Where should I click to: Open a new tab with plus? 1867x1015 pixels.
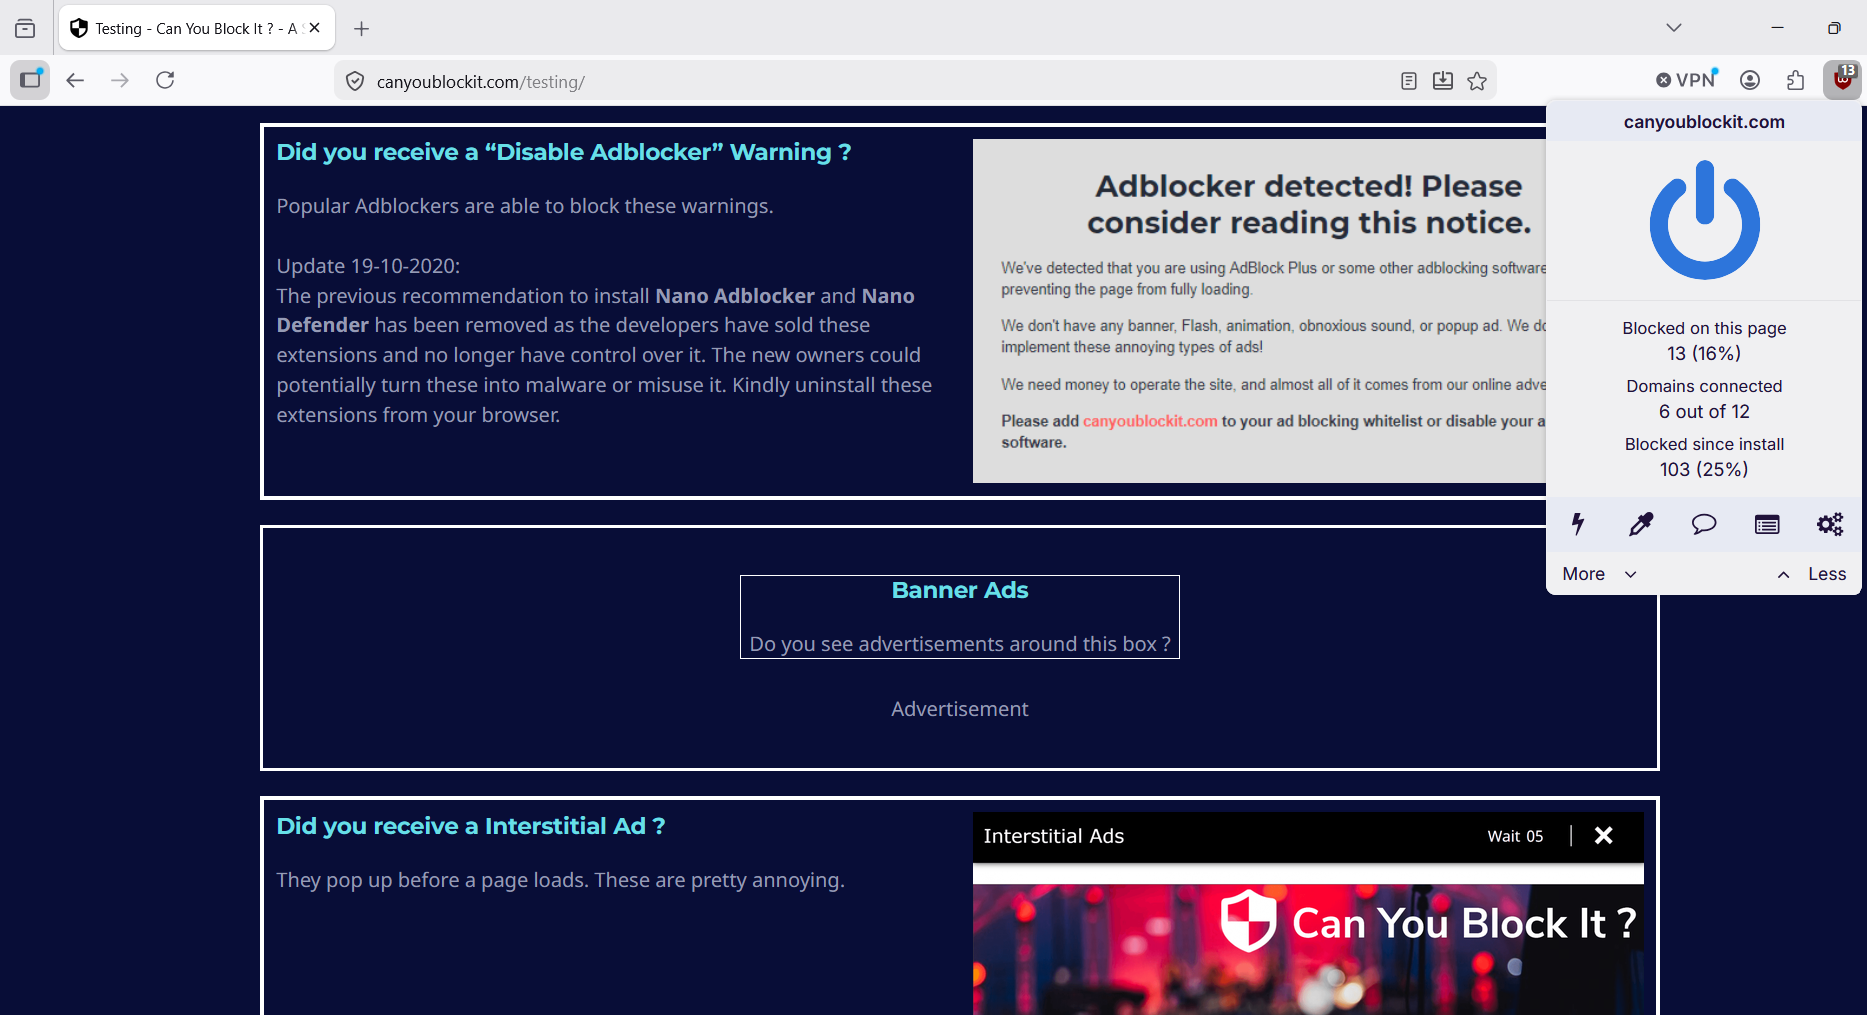pyautogui.click(x=362, y=28)
